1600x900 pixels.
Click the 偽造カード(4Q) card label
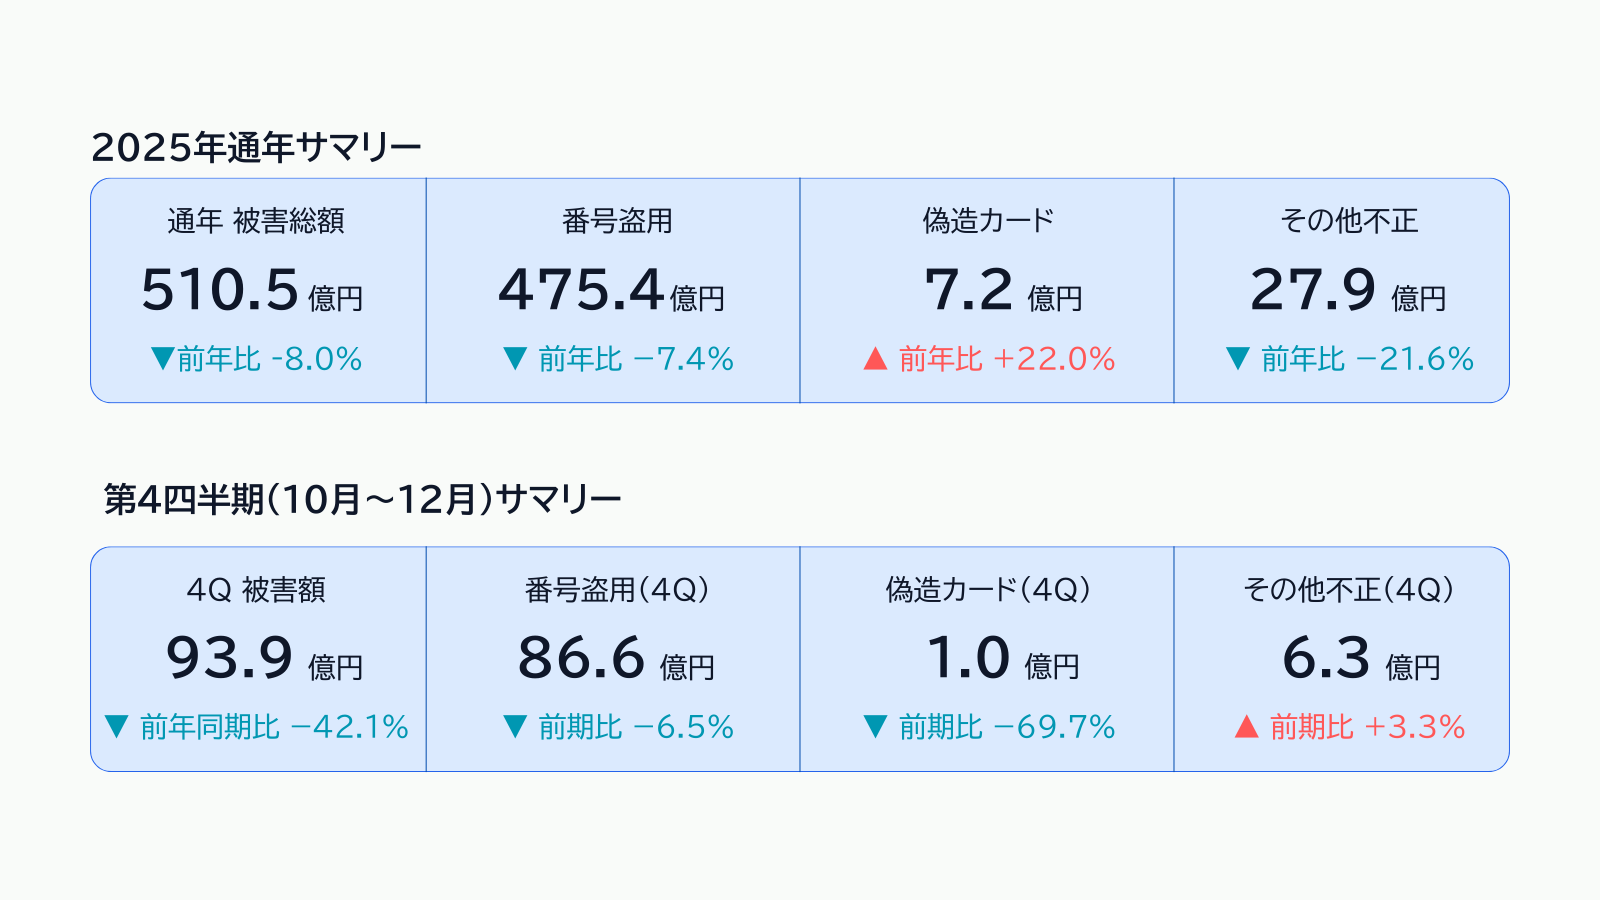coord(987,590)
